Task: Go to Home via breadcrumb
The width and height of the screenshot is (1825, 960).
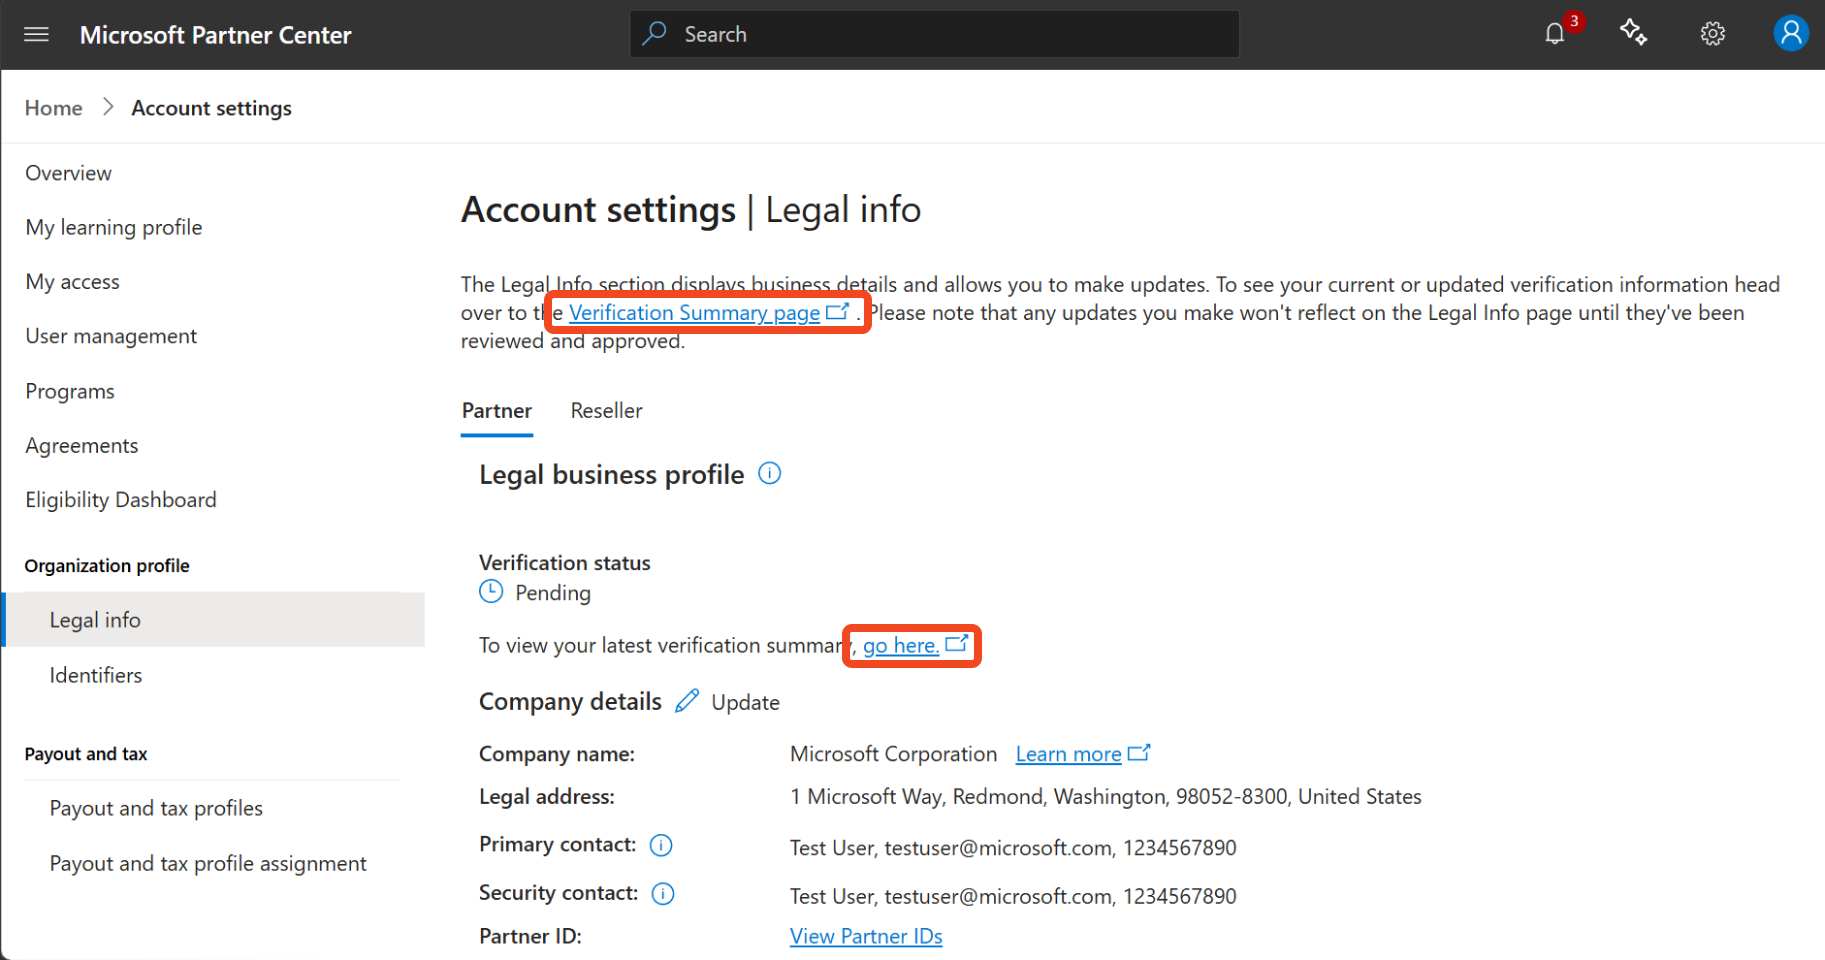Action: [54, 108]
